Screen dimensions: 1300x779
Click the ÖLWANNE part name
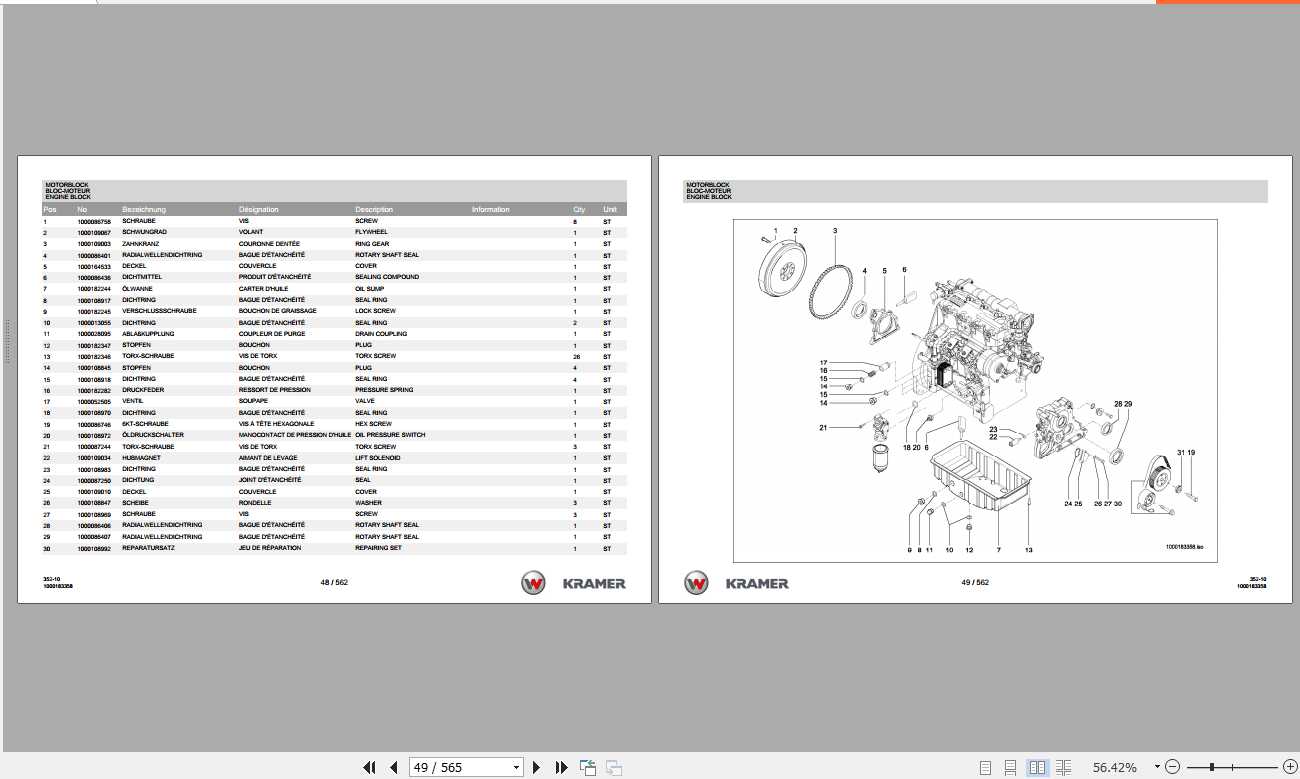tap(135, 289)
